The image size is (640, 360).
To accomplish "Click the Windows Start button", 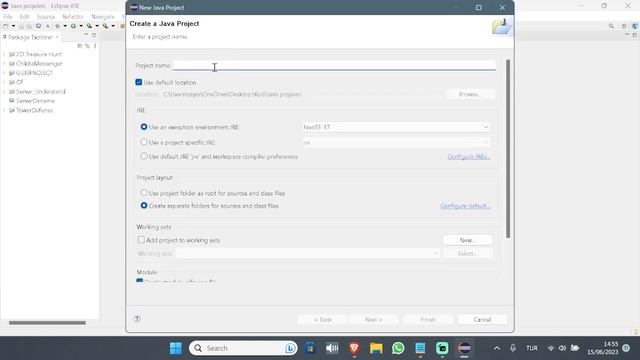I will (x=176, y=348).
